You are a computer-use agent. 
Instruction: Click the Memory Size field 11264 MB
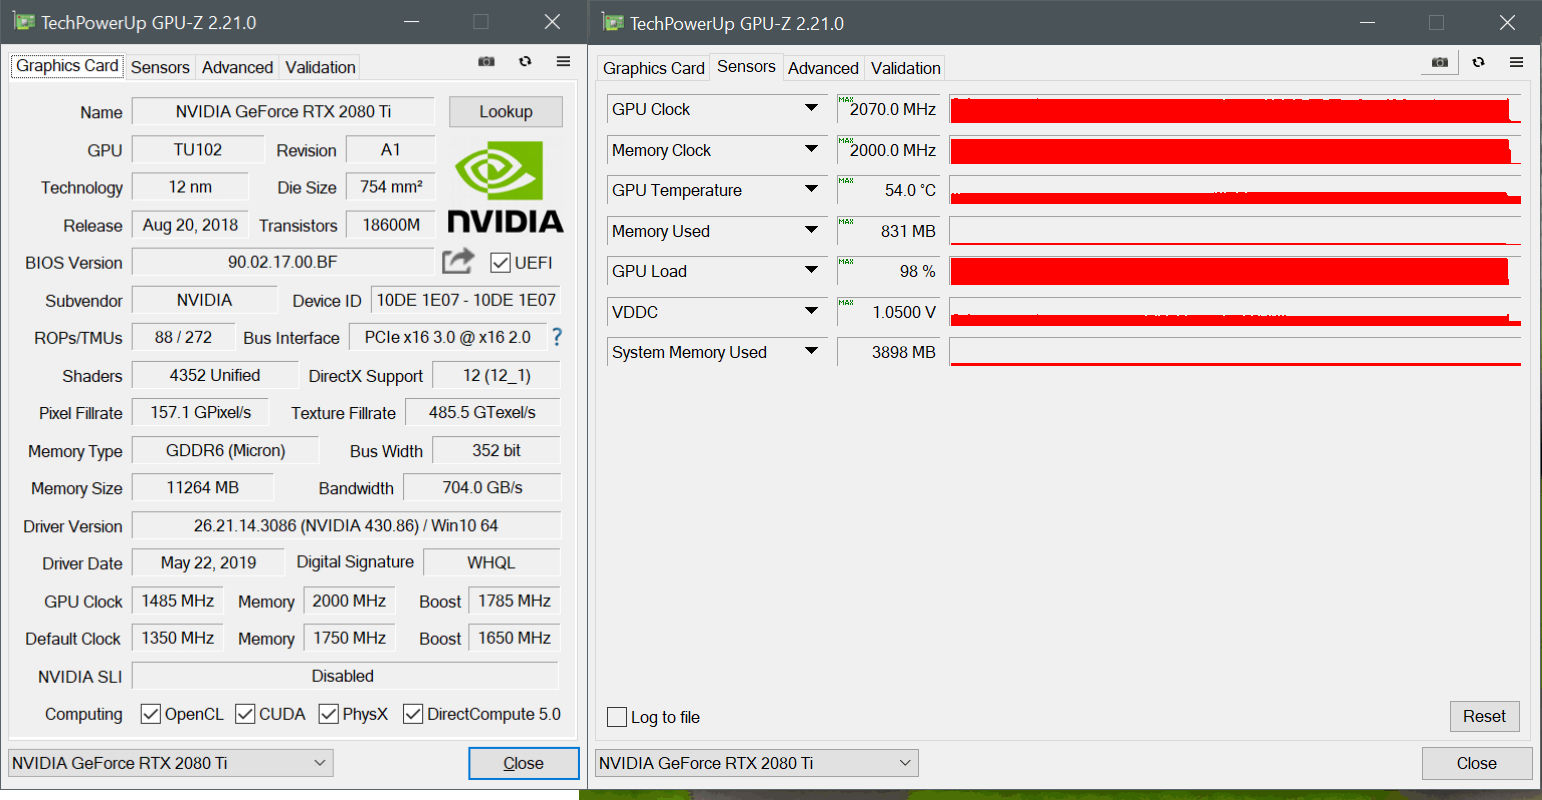coord(203,487)
